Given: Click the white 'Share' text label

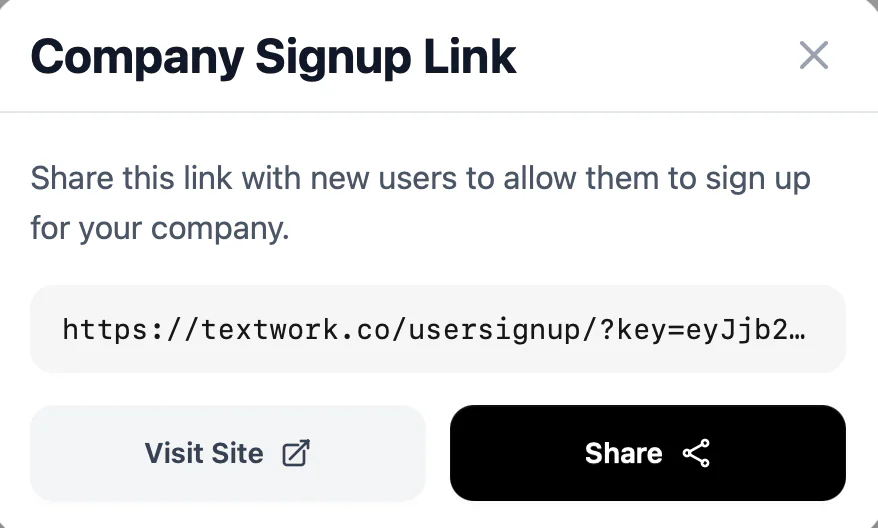Looking at the screenshot, I should (623, 453).
